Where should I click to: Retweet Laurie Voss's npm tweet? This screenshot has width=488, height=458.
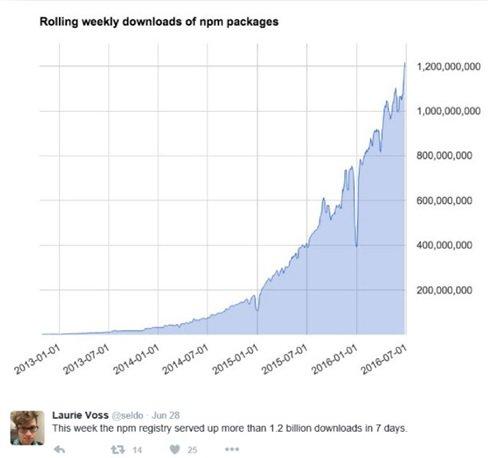pyautogui.click(x=118, y=449)
